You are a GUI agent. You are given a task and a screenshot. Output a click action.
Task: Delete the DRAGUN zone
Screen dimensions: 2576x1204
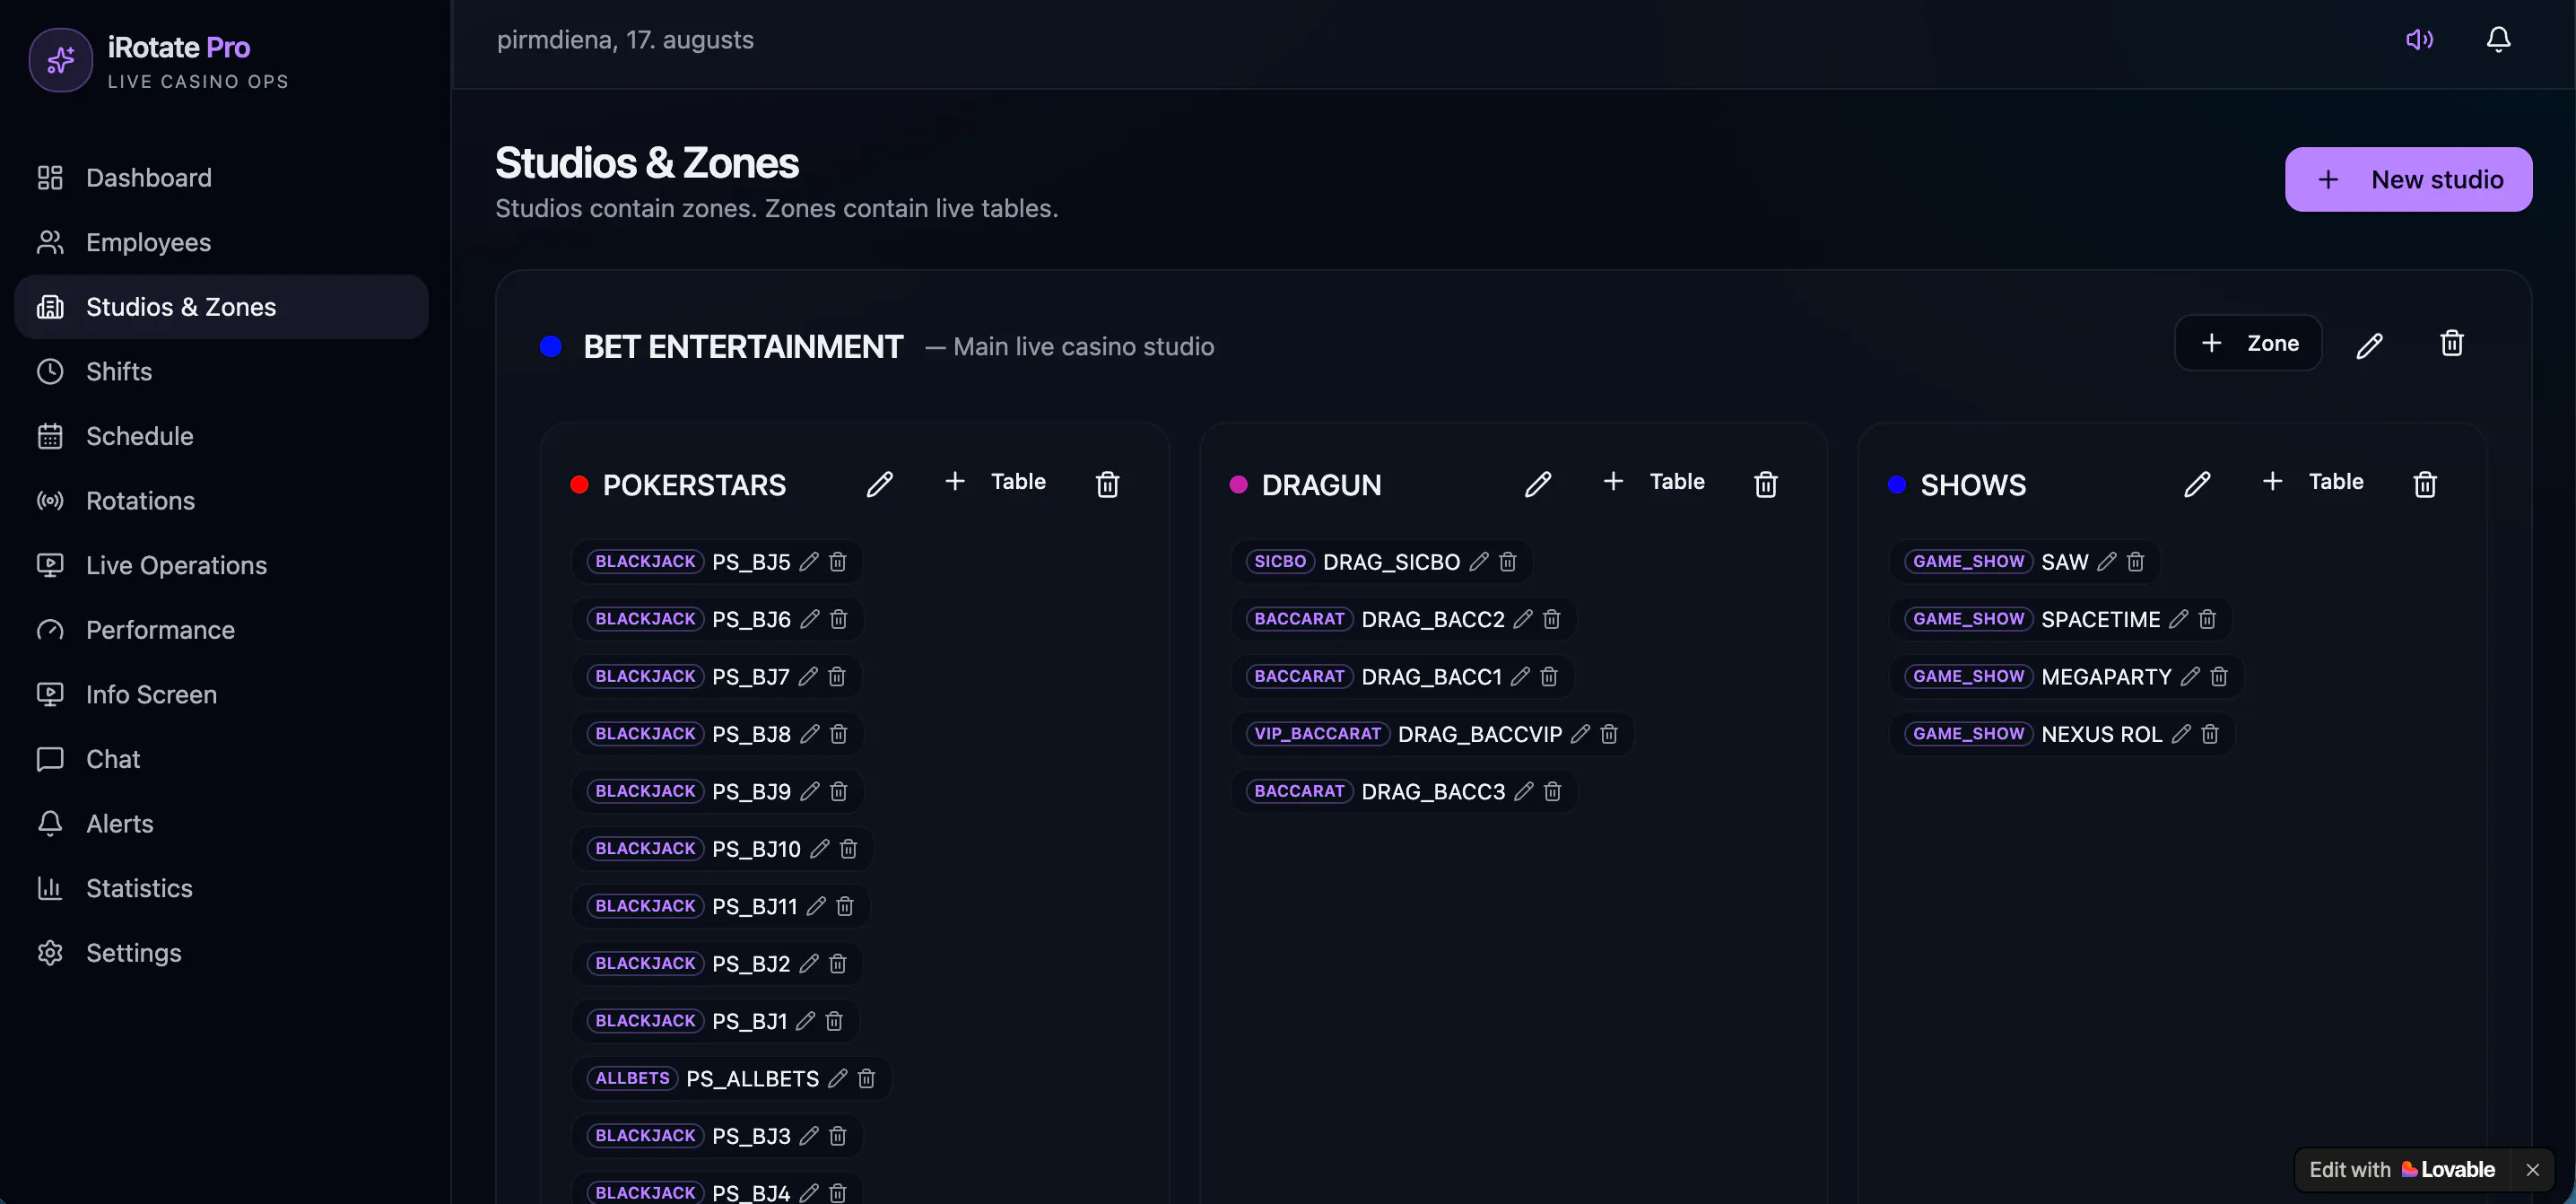1766,484
